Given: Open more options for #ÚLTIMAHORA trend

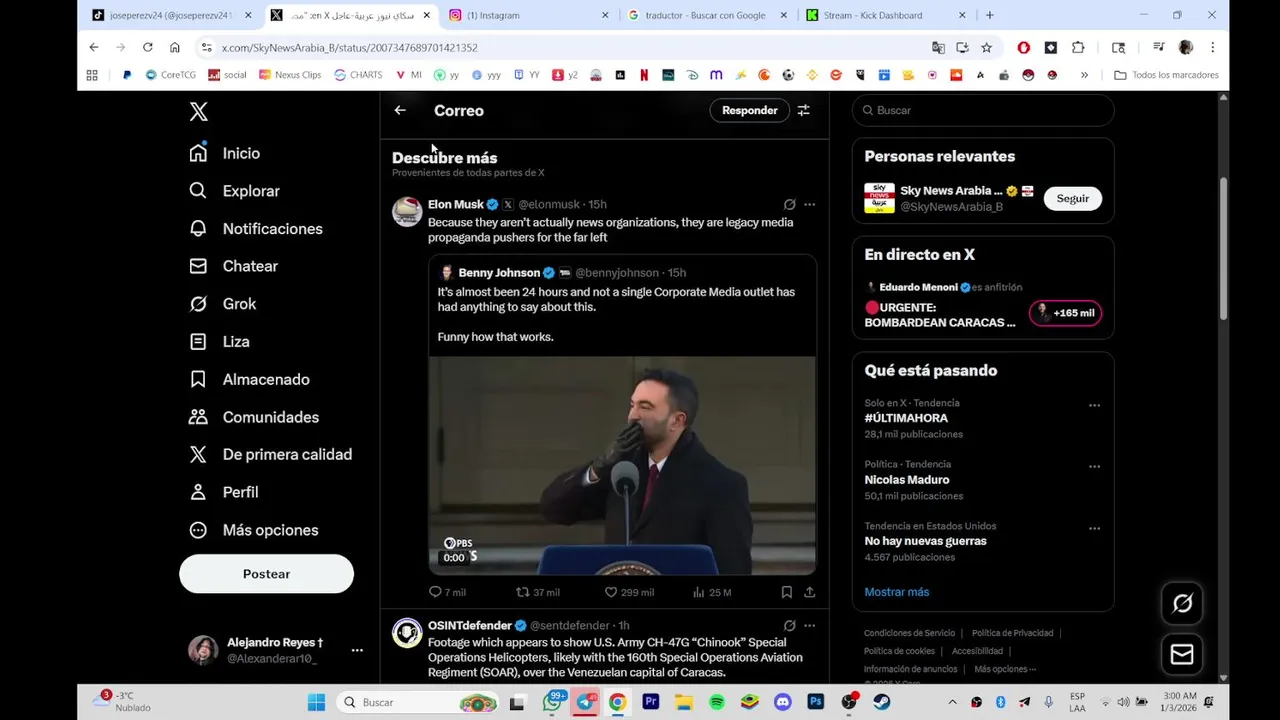Looking at the screenshot, I should click(1094, 406).
